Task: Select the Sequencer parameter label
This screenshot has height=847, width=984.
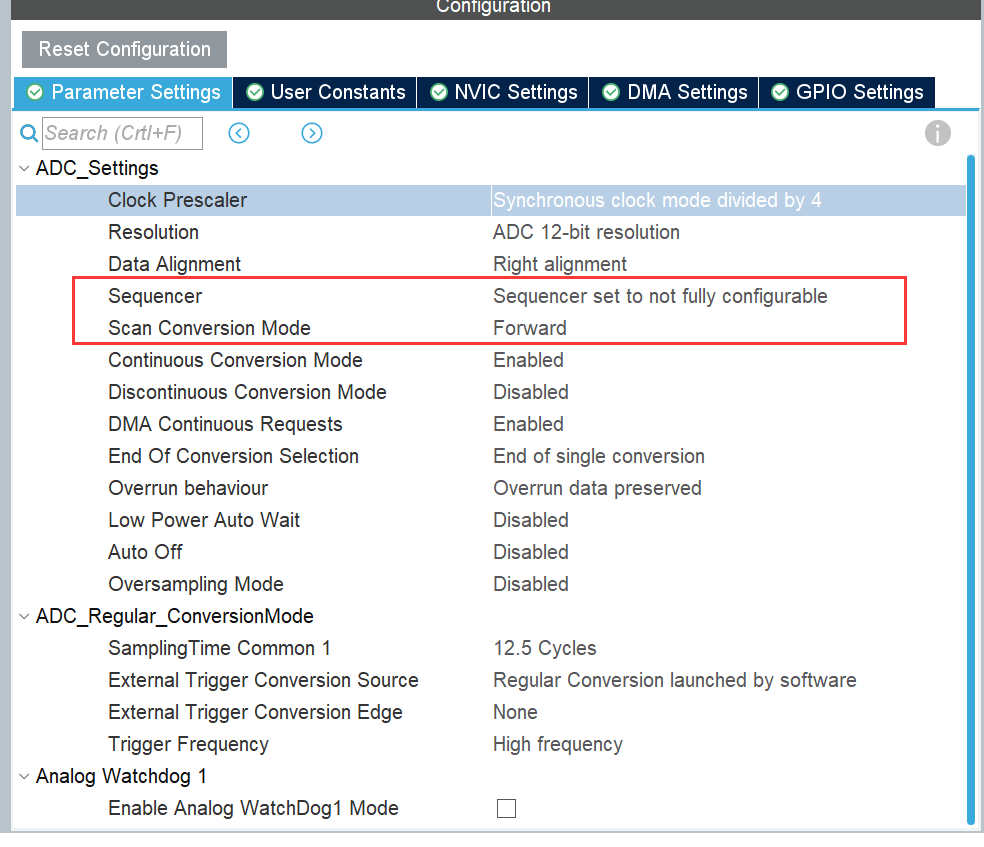Action: click(x=155, y=296)
